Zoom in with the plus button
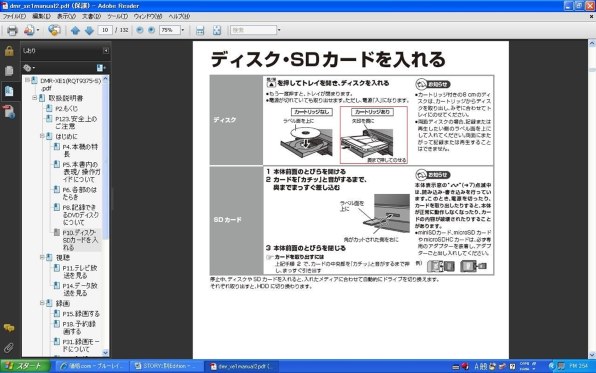This screenshot has height=373, width=596. [151, 30]
